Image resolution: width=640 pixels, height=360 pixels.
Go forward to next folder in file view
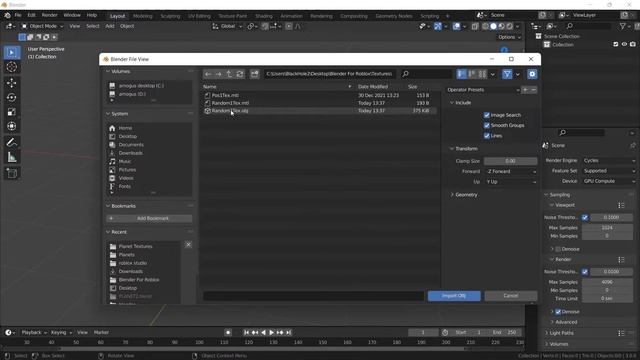click(x=218, y=74)
